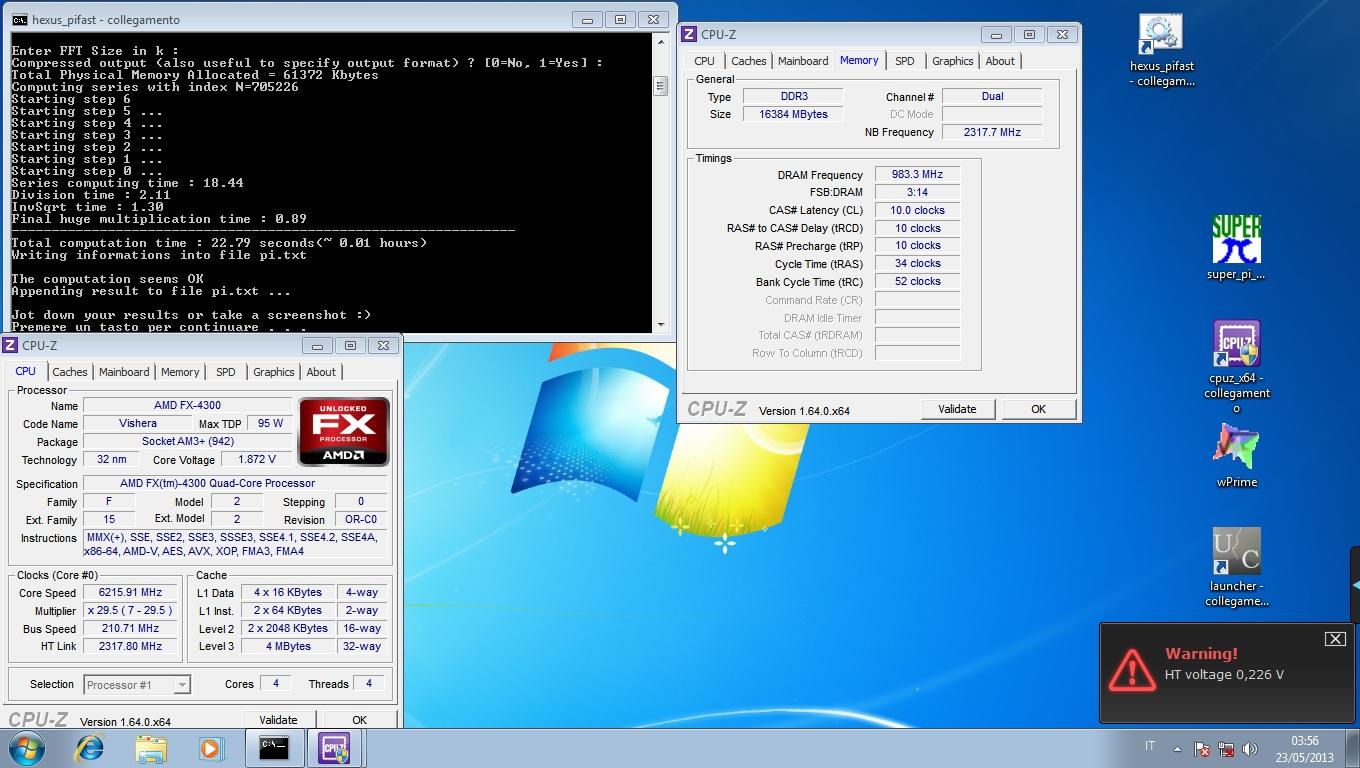Click Multiplier value x 29.5

pos(130,611)
